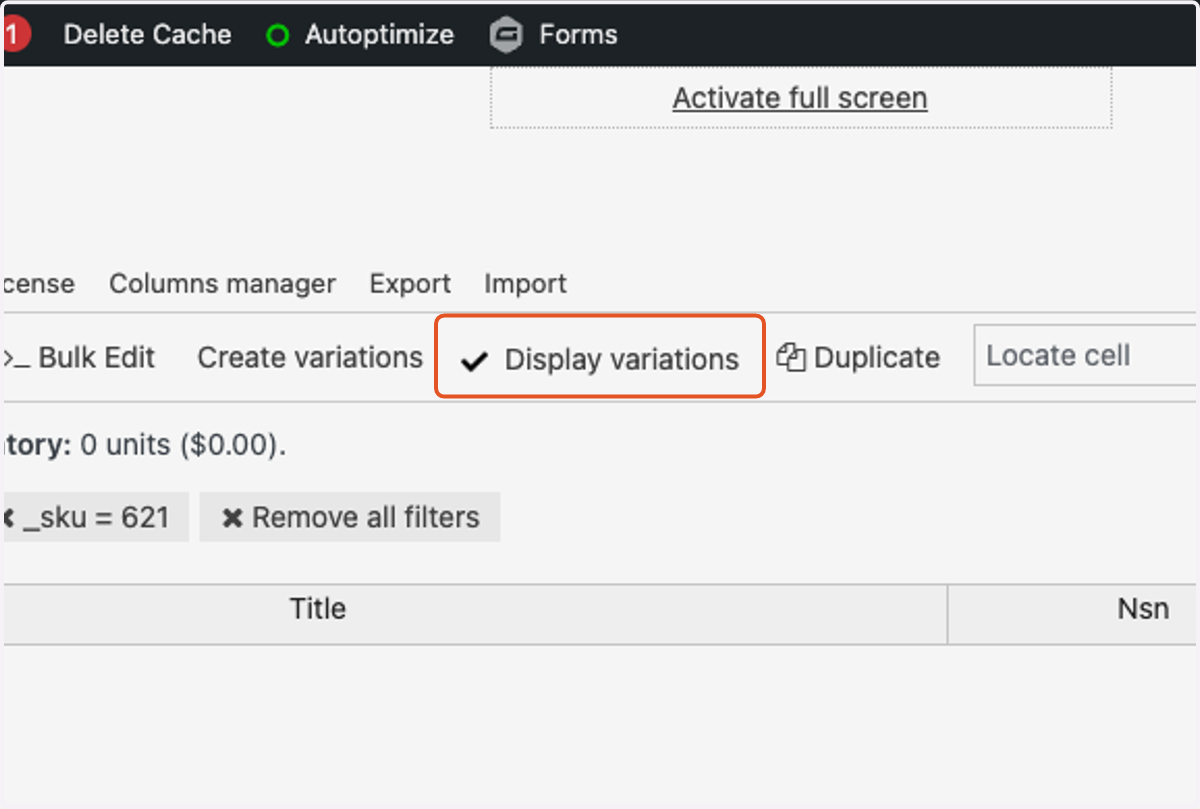Screen dimensions: 1200x809
Task: Click the Title column header
Action: [476, 614]
